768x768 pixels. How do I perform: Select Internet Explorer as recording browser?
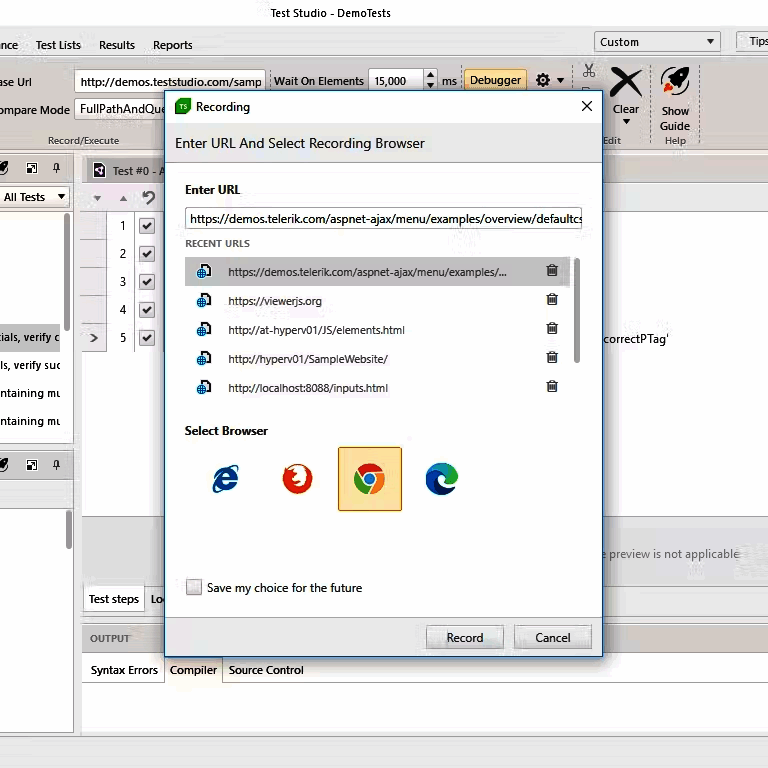coord(226,479)
